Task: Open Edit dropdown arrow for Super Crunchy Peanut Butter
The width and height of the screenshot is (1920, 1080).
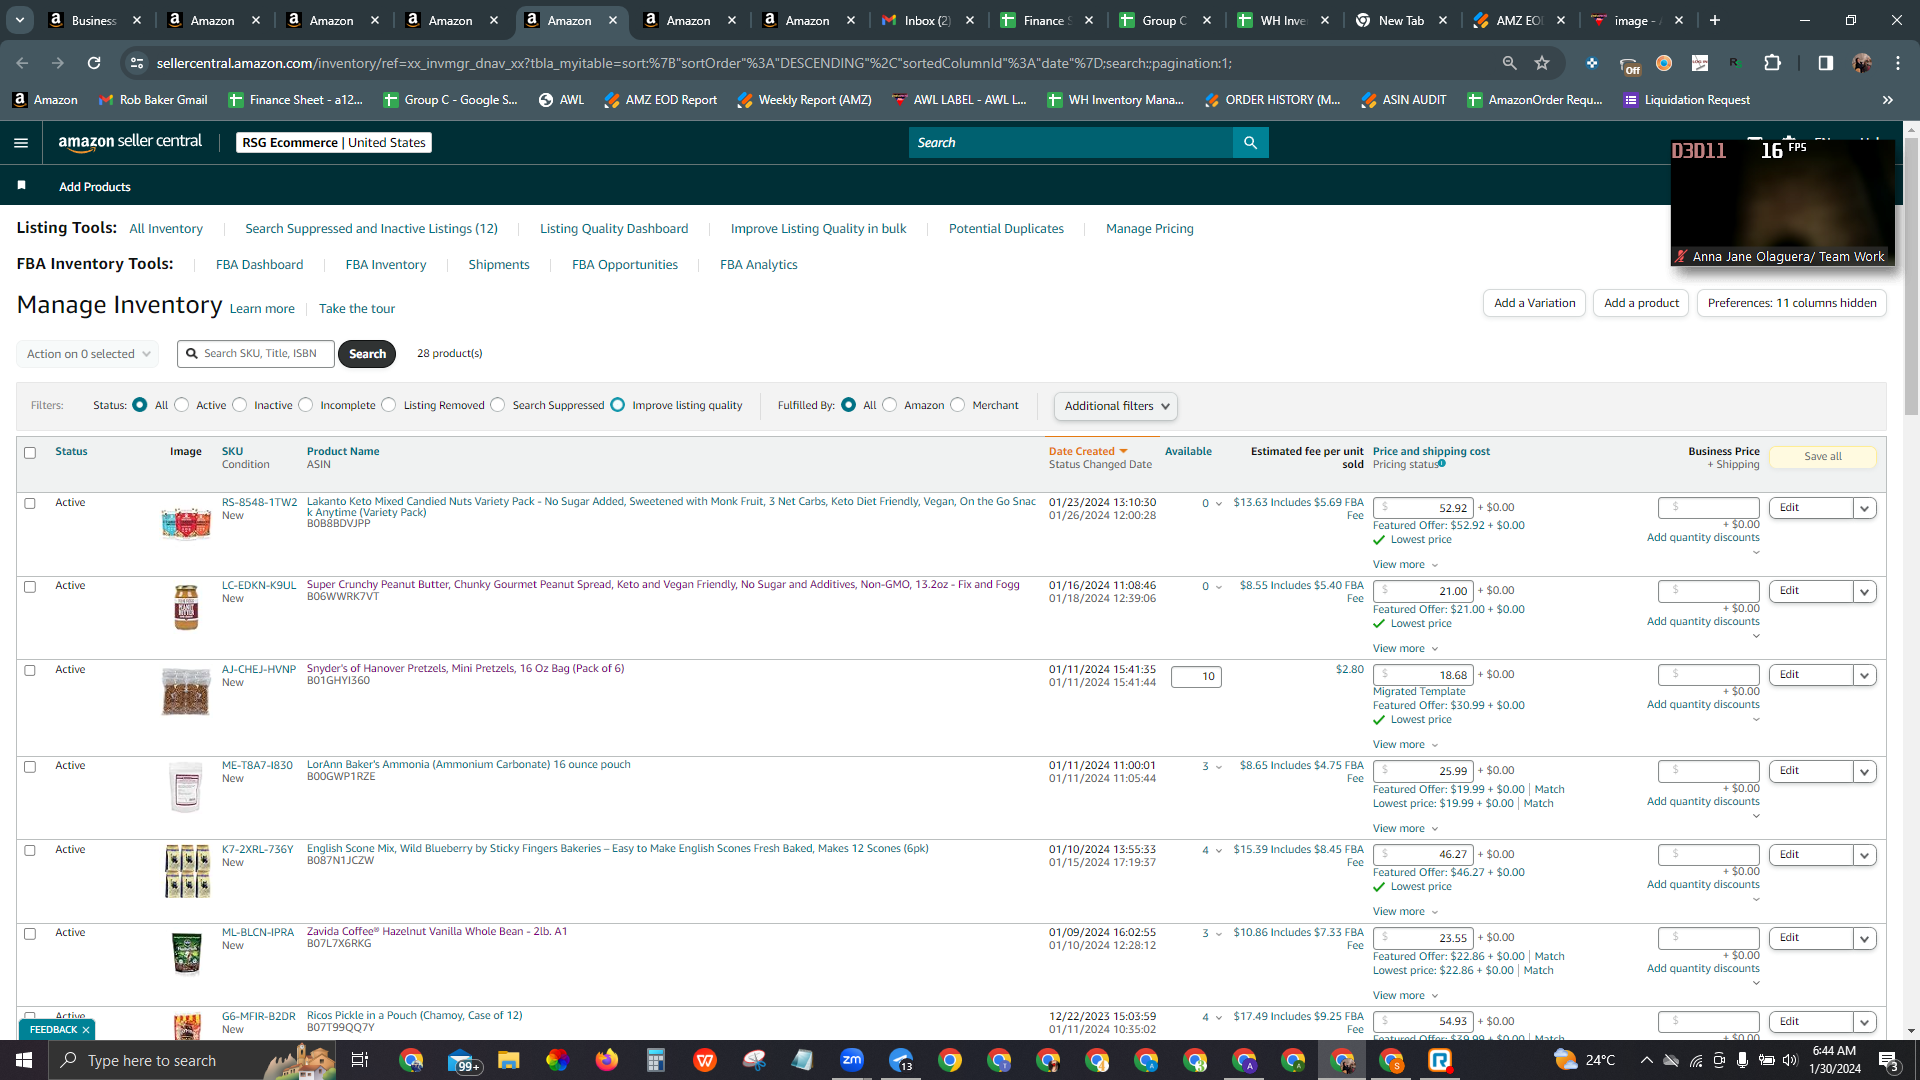Action: click(1864, 591)
